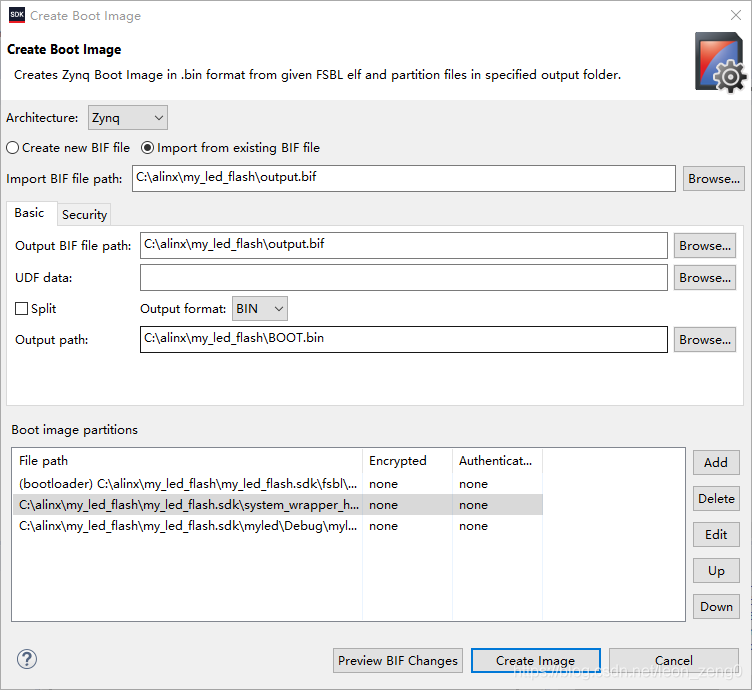
Task: Switch to the Security tab
Action: coord(84,214)
